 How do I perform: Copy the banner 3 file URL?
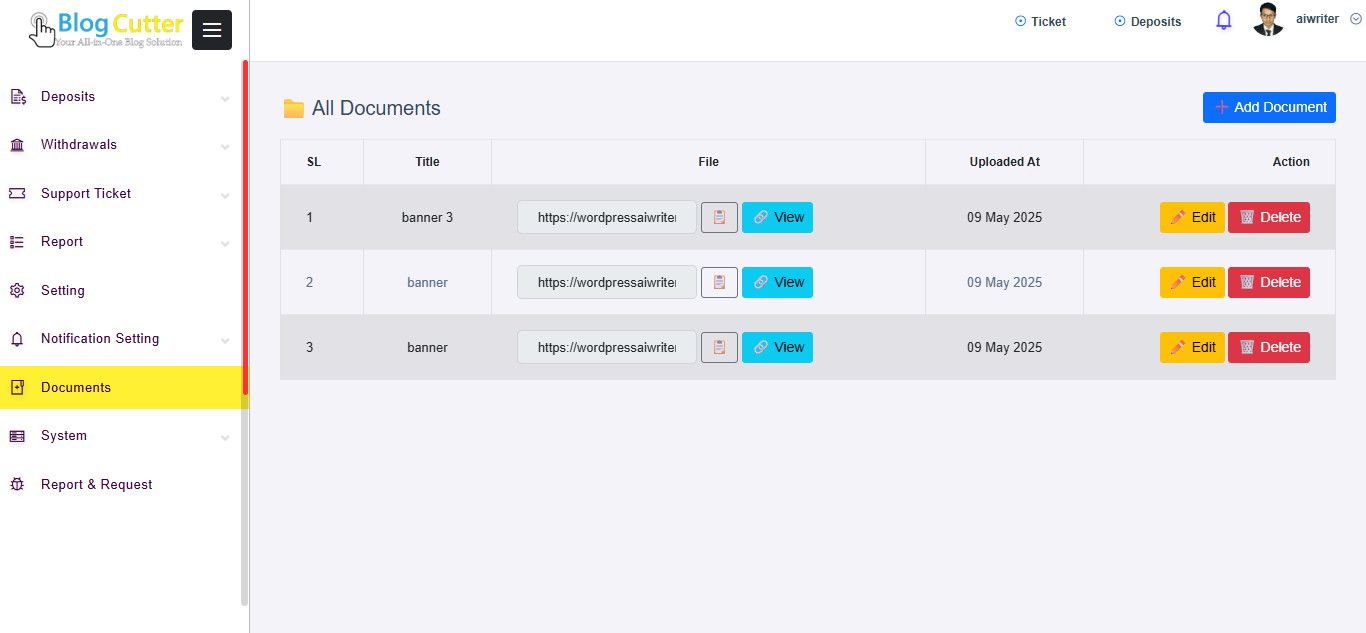pyautogui.click(x=719, y=217)
